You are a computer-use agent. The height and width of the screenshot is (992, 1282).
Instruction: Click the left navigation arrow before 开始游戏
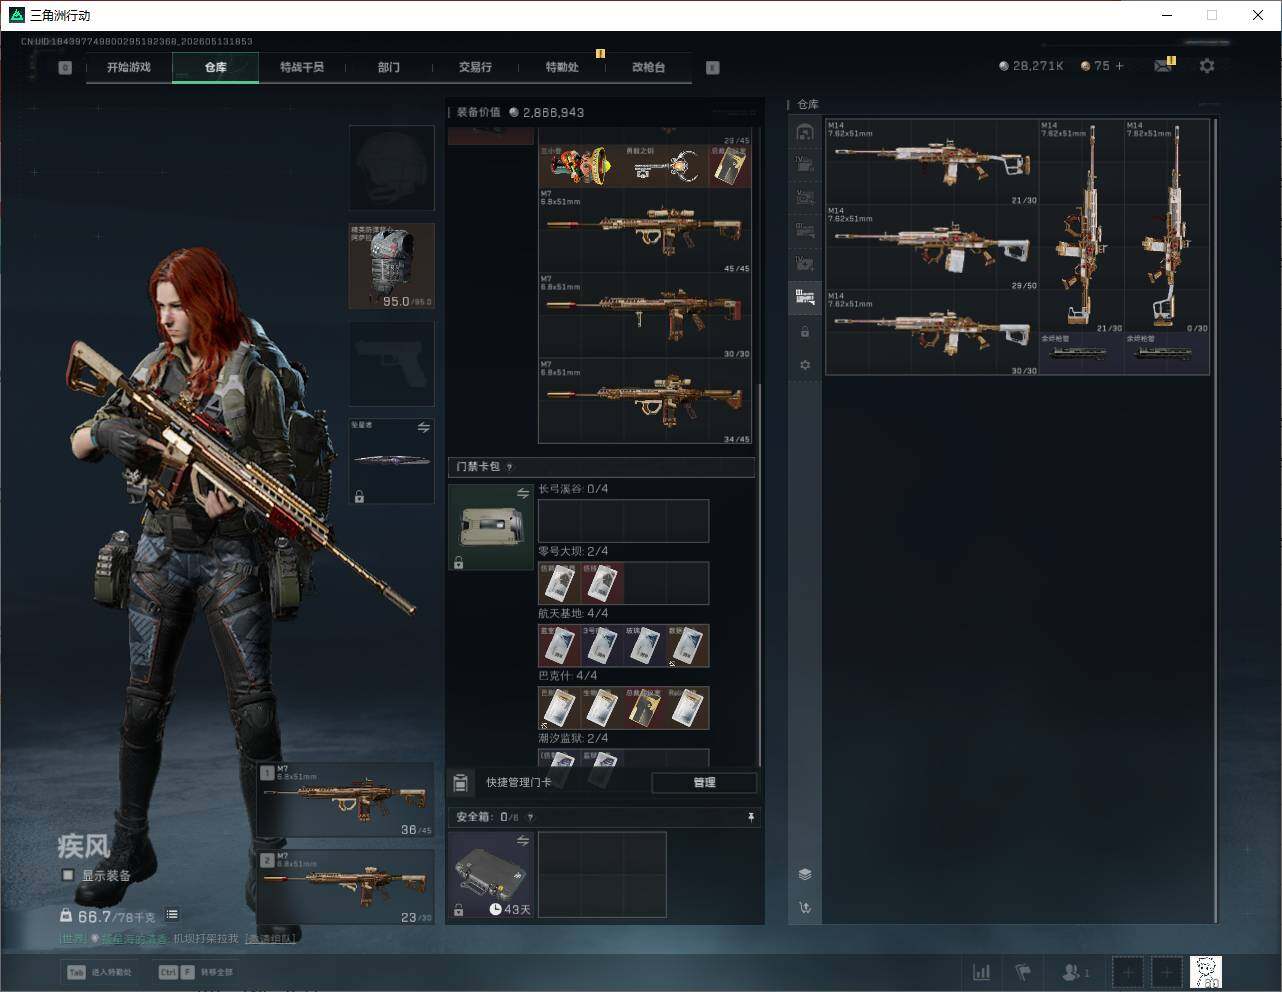coord(65,68)
